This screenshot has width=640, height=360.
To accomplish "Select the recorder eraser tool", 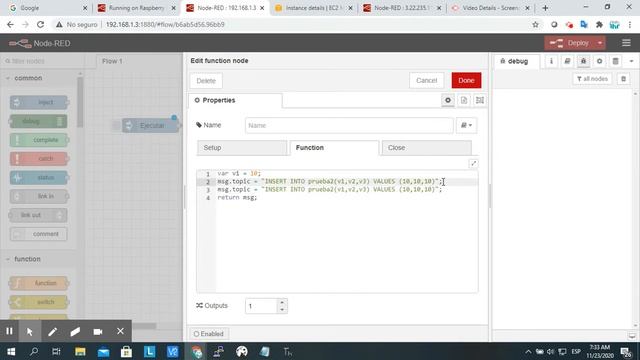I will tap(75, 331).
